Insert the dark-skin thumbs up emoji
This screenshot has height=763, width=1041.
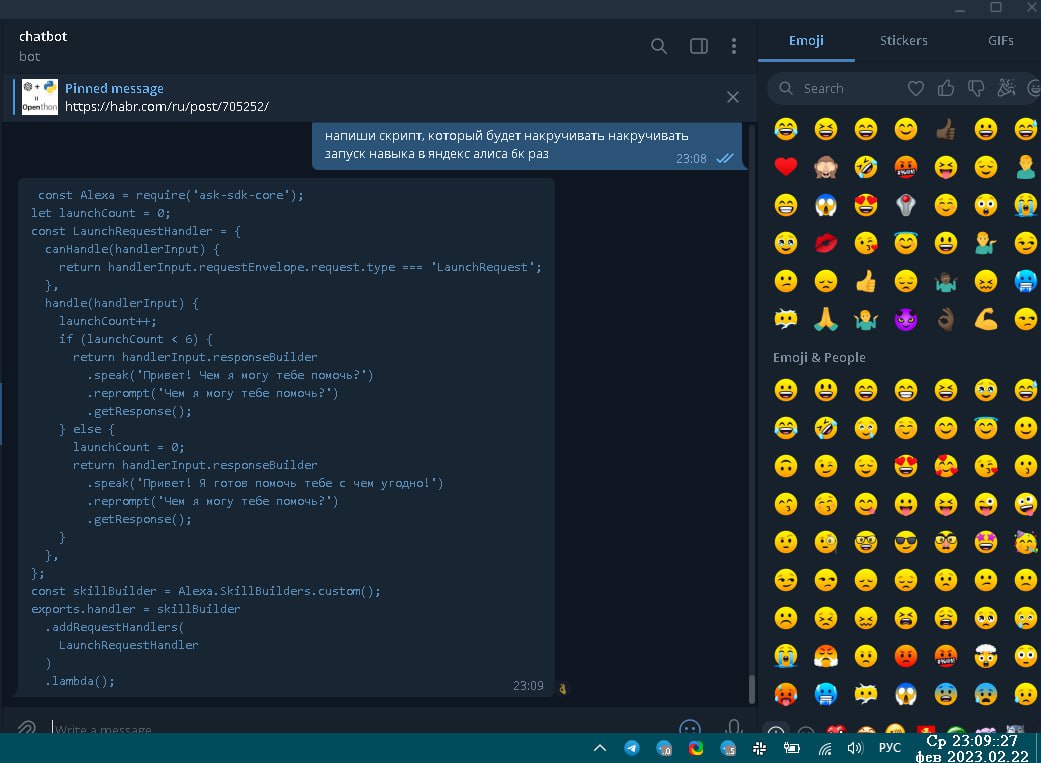point(945,129)
